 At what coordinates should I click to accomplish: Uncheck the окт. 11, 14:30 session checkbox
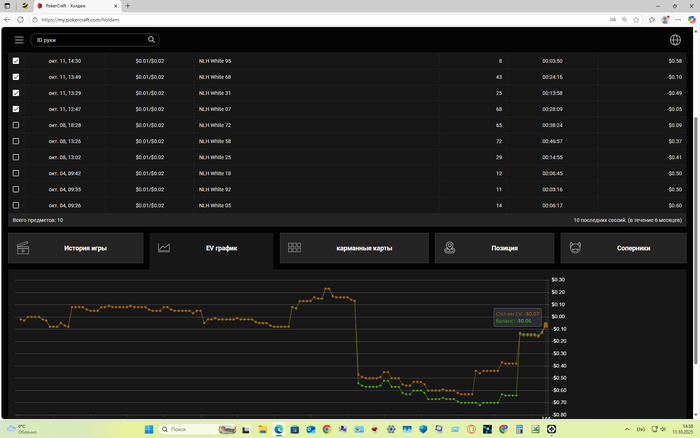(x=16, y=61)
